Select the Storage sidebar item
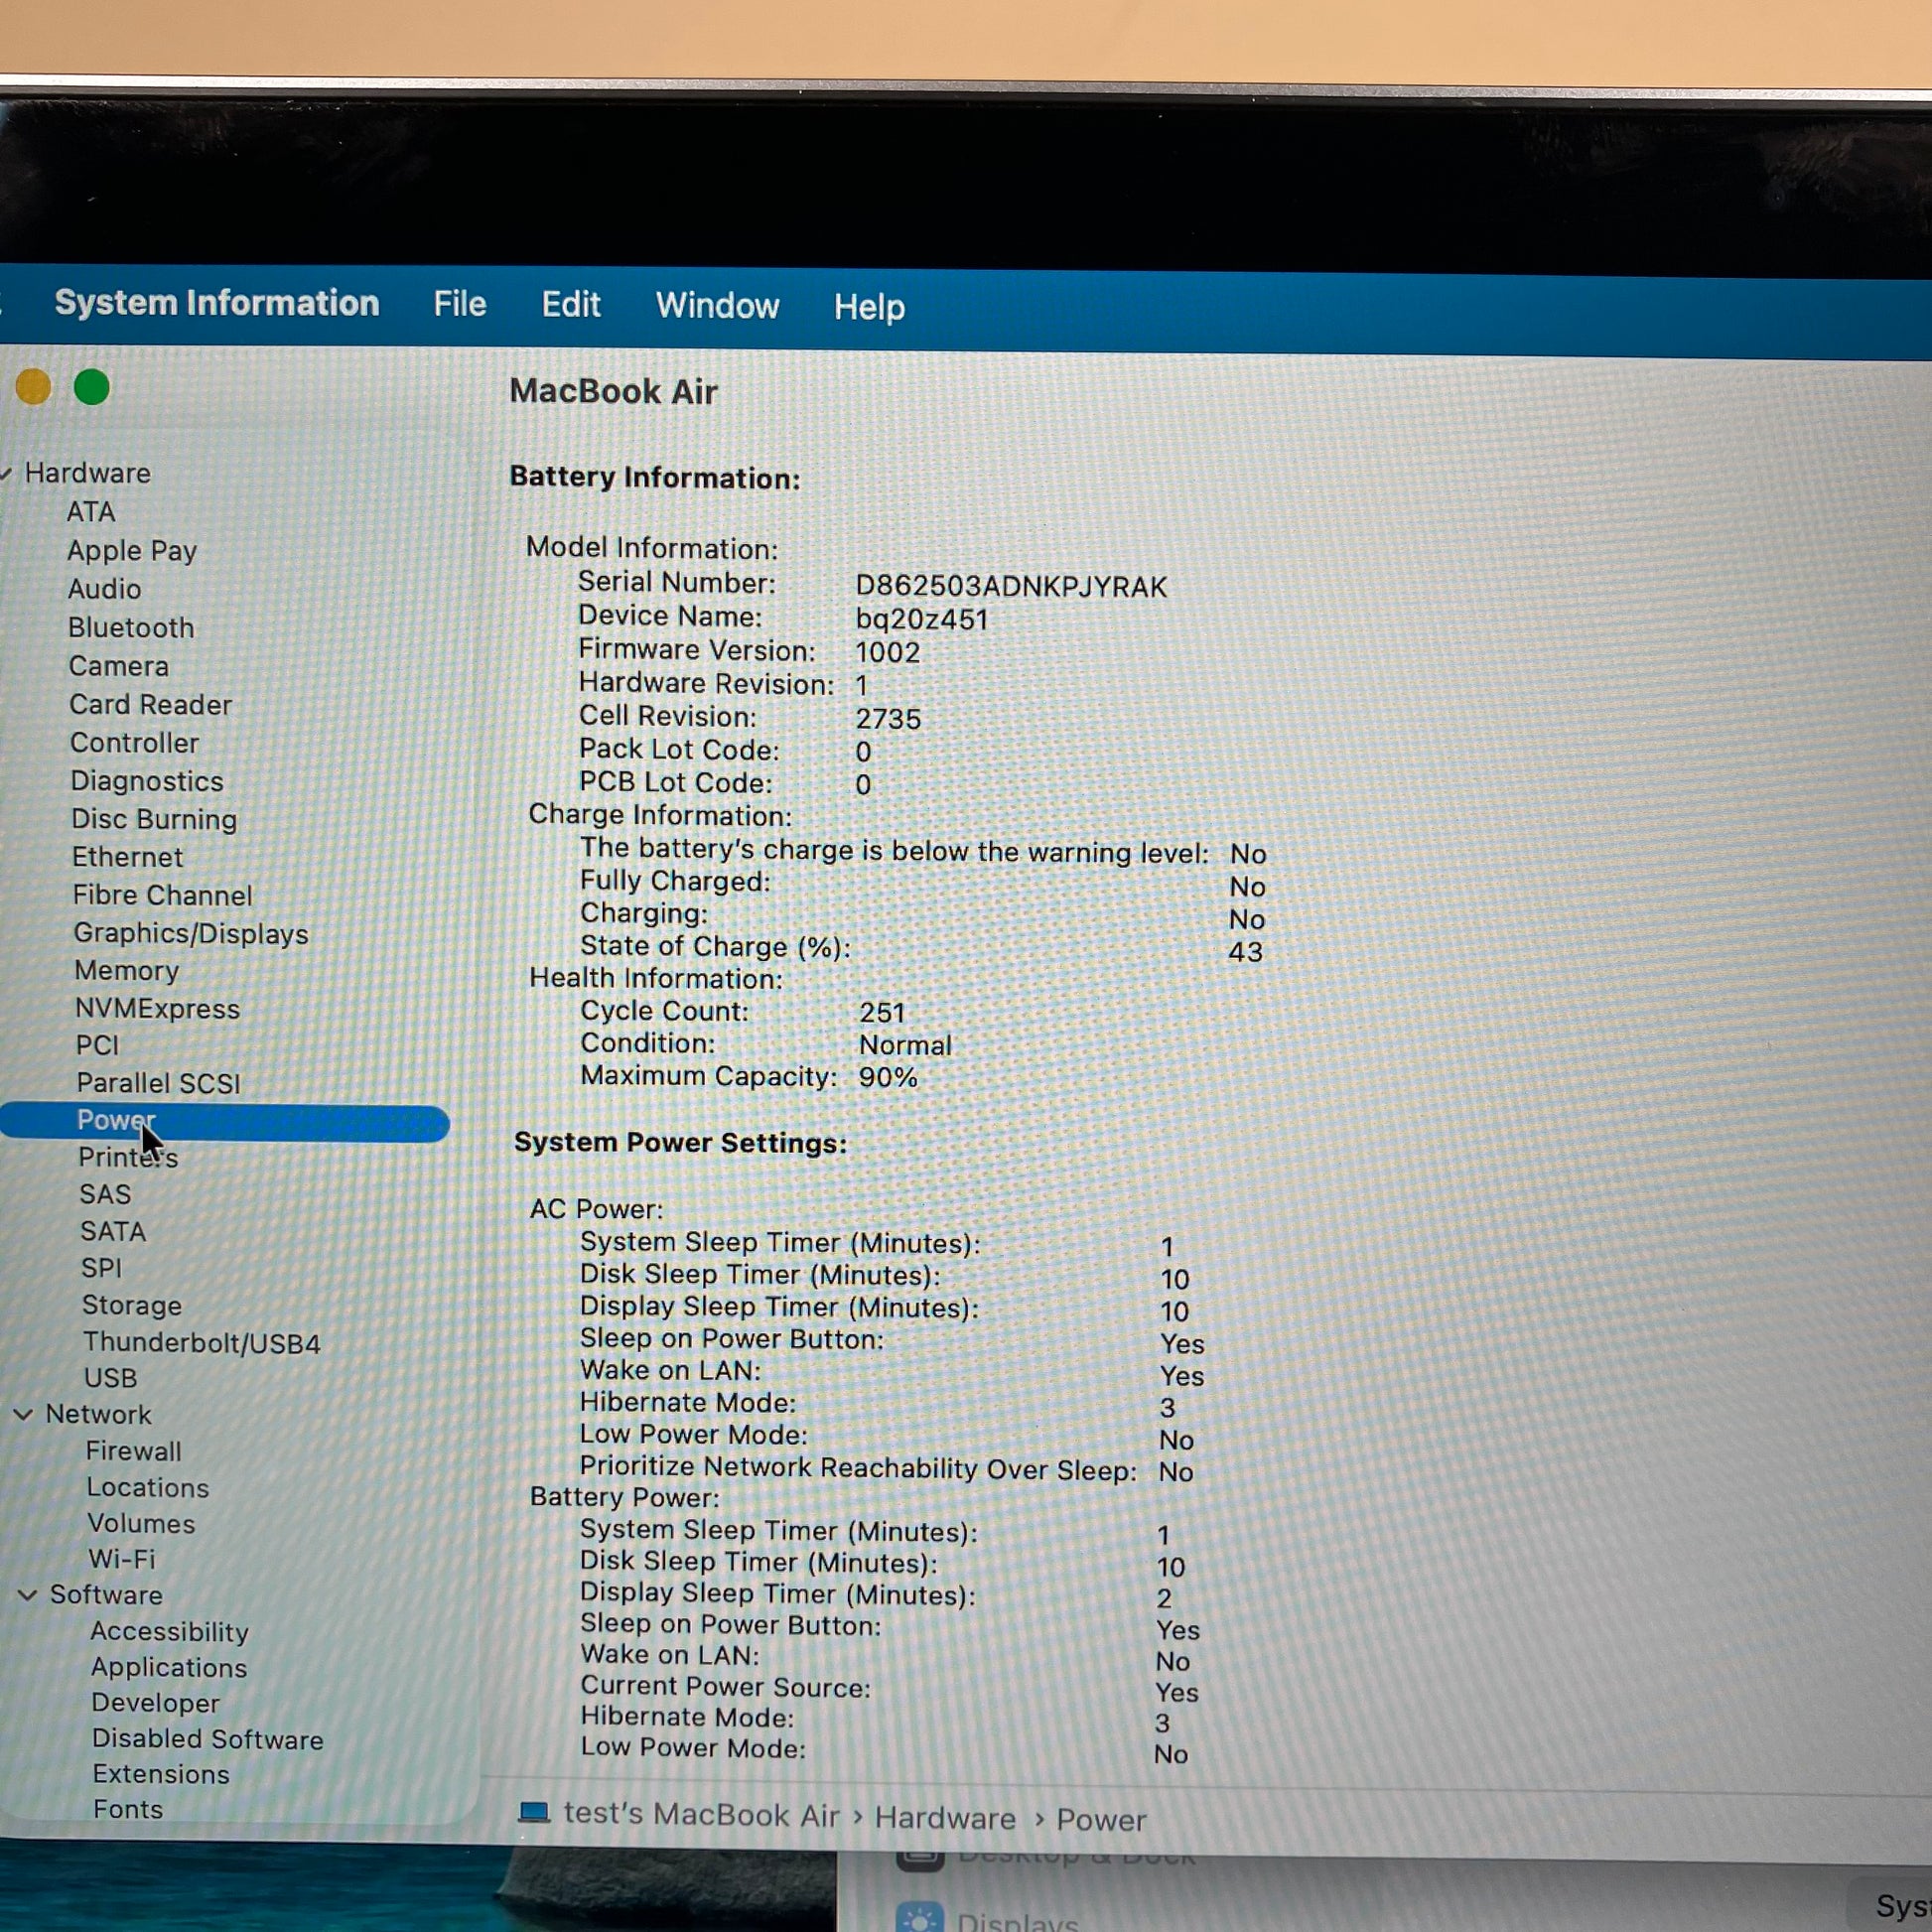Image resolution: width=1932 pixels, height=1932 pixels. 132,1305
